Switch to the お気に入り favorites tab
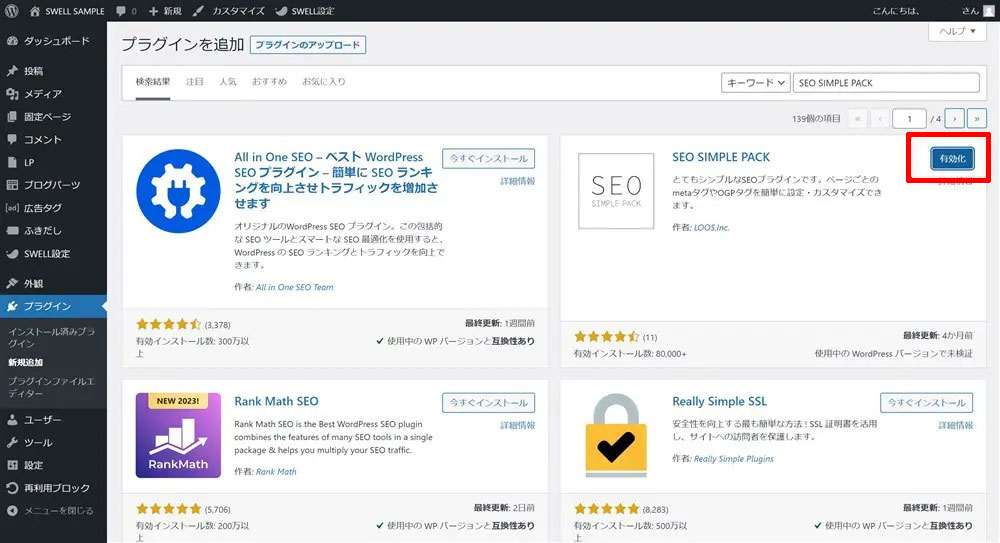Image resolution: width=1000 pixels, height=543 pixels. coord(325,81)
